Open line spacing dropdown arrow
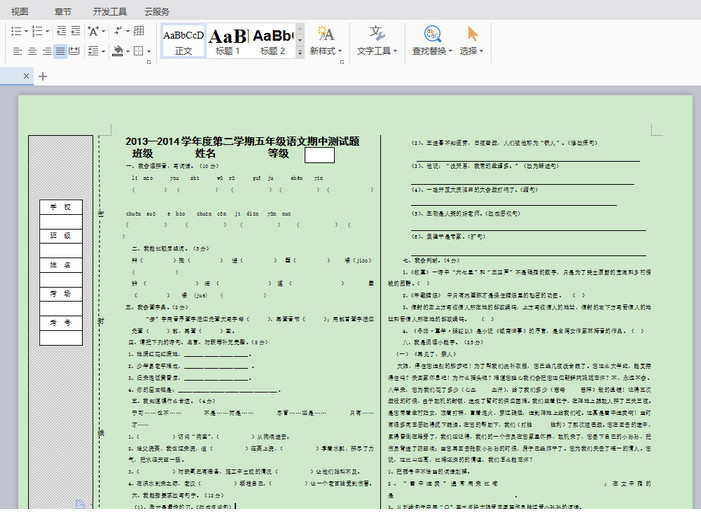This screenshot has height=529, width=701. (x=103, y=51)
